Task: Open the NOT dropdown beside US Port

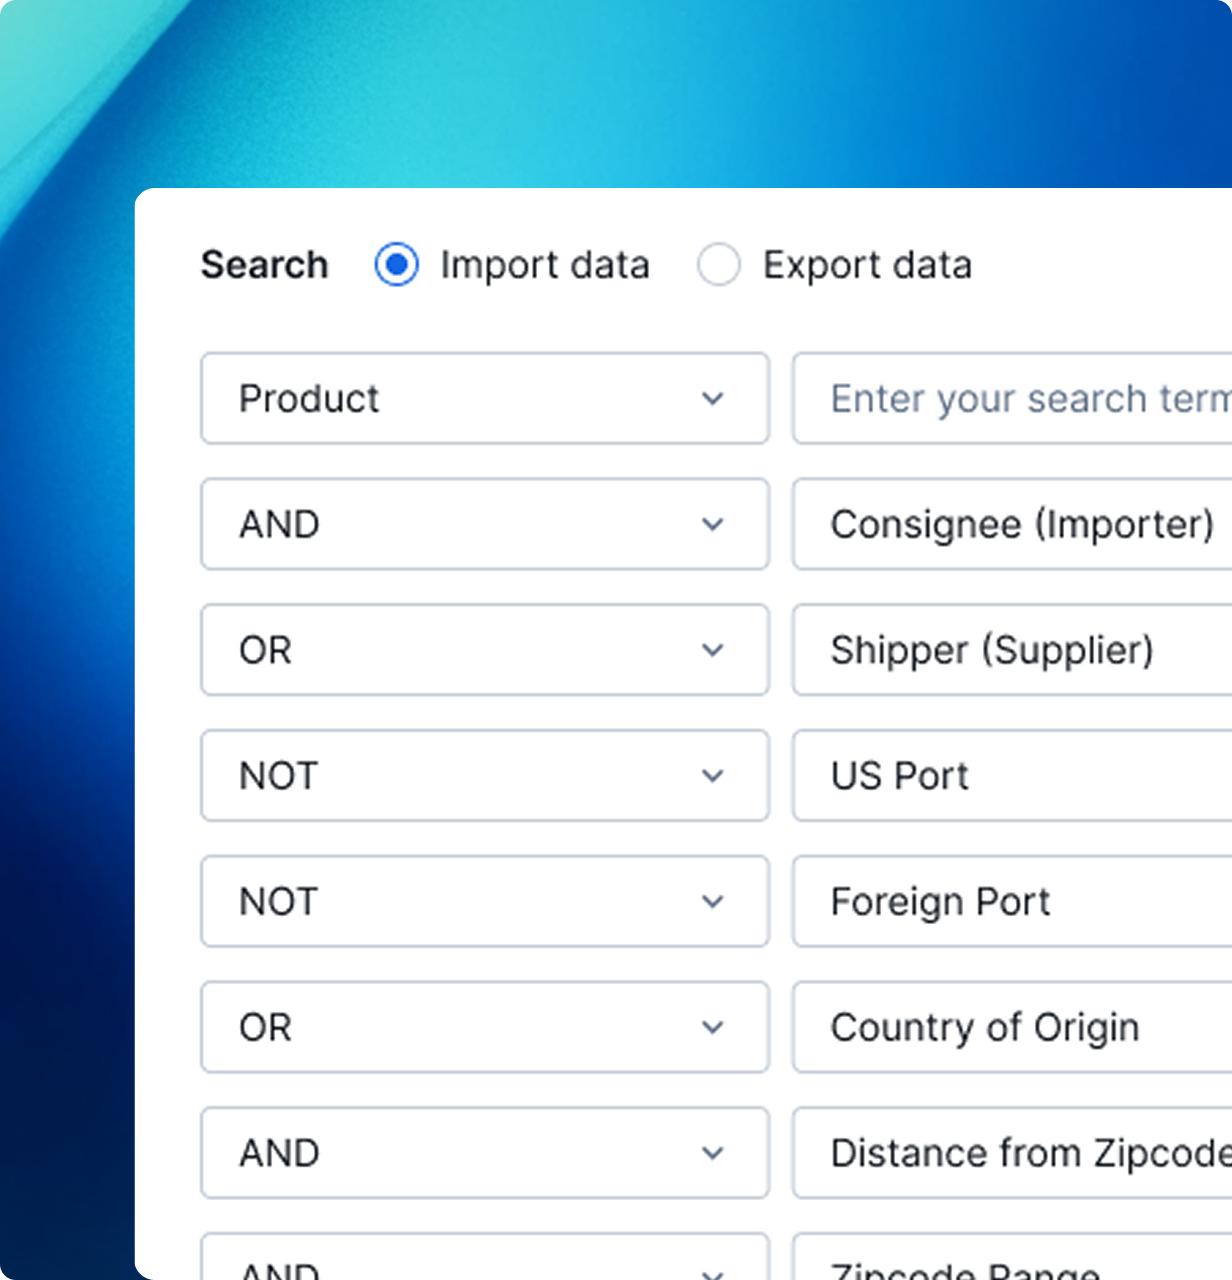Action: click(x=485, y=776)
